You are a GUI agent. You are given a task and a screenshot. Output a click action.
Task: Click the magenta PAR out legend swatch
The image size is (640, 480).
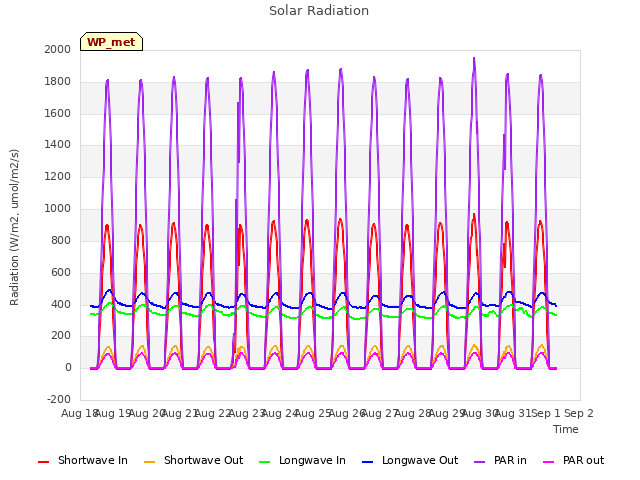[x=549, y=462]
